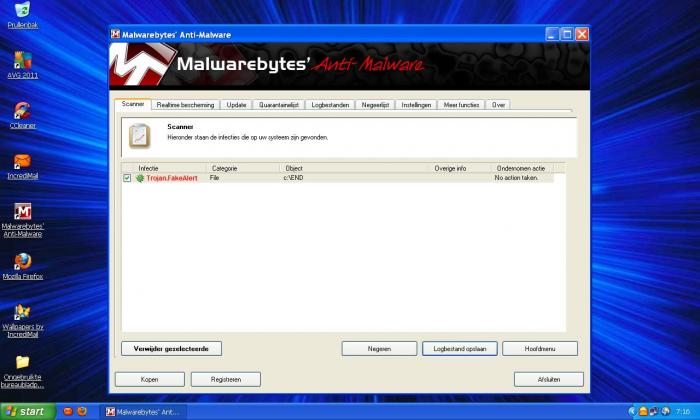Click the Negeren button
This screenshot has width=700, height=420.
click(x=379, y=349)
